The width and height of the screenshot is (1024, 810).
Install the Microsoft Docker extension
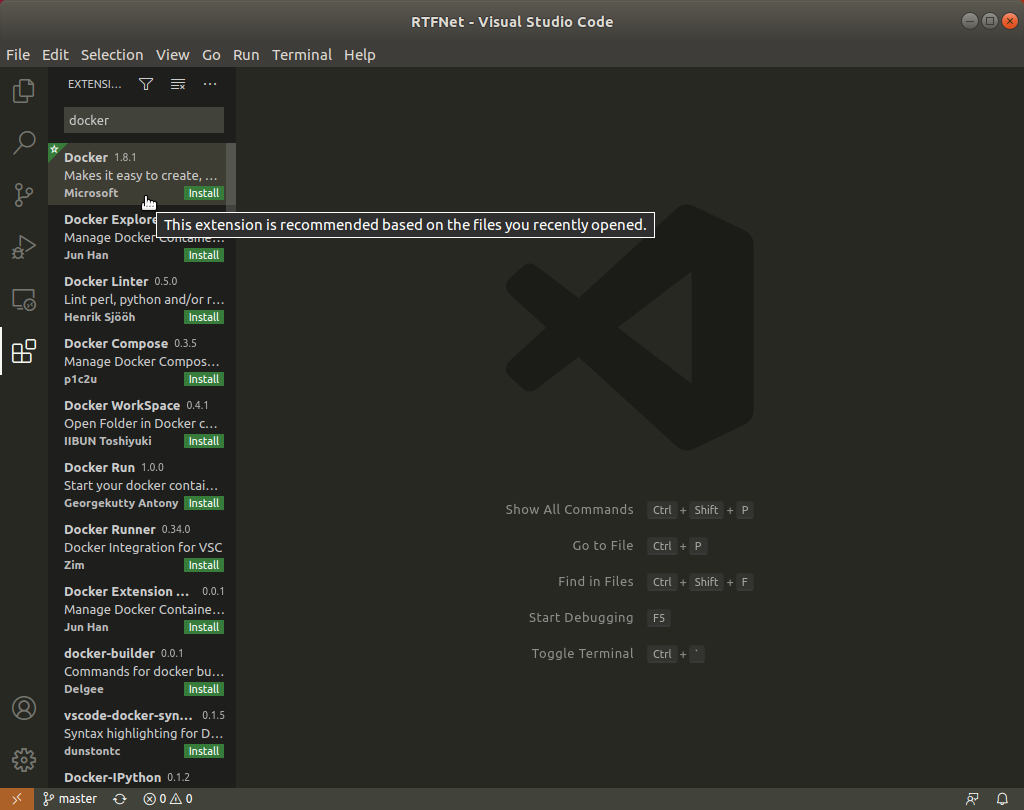click(204, 193)
